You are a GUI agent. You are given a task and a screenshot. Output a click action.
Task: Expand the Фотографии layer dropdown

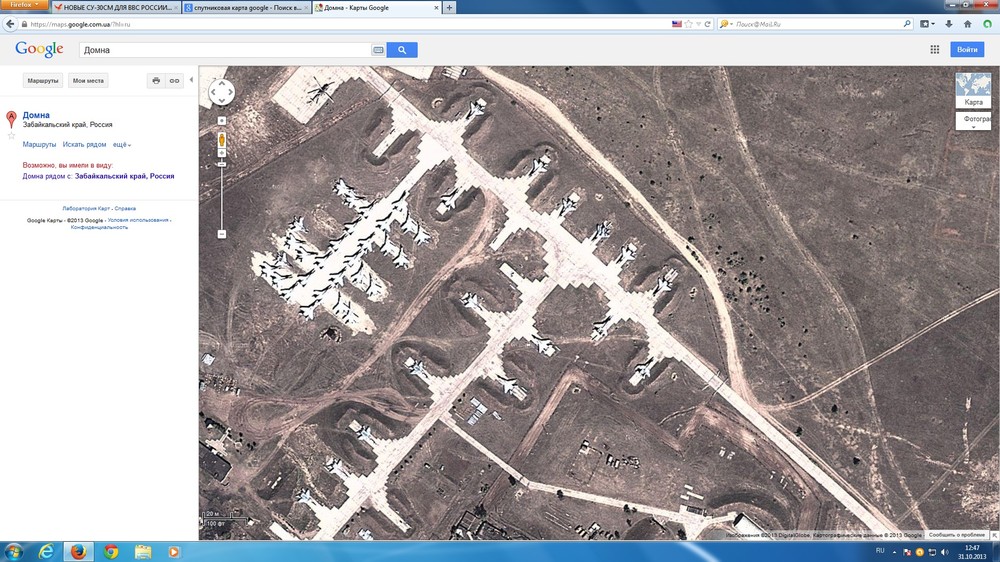[x=973, y=121]
